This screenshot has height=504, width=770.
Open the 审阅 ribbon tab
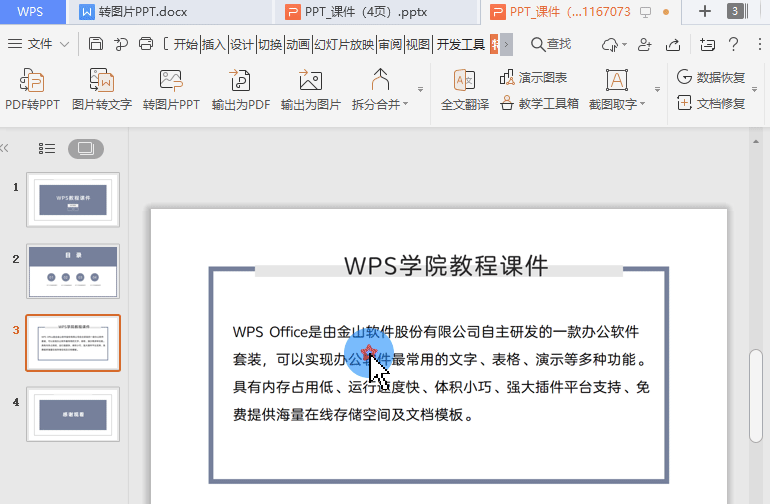[x=390, y=45]
